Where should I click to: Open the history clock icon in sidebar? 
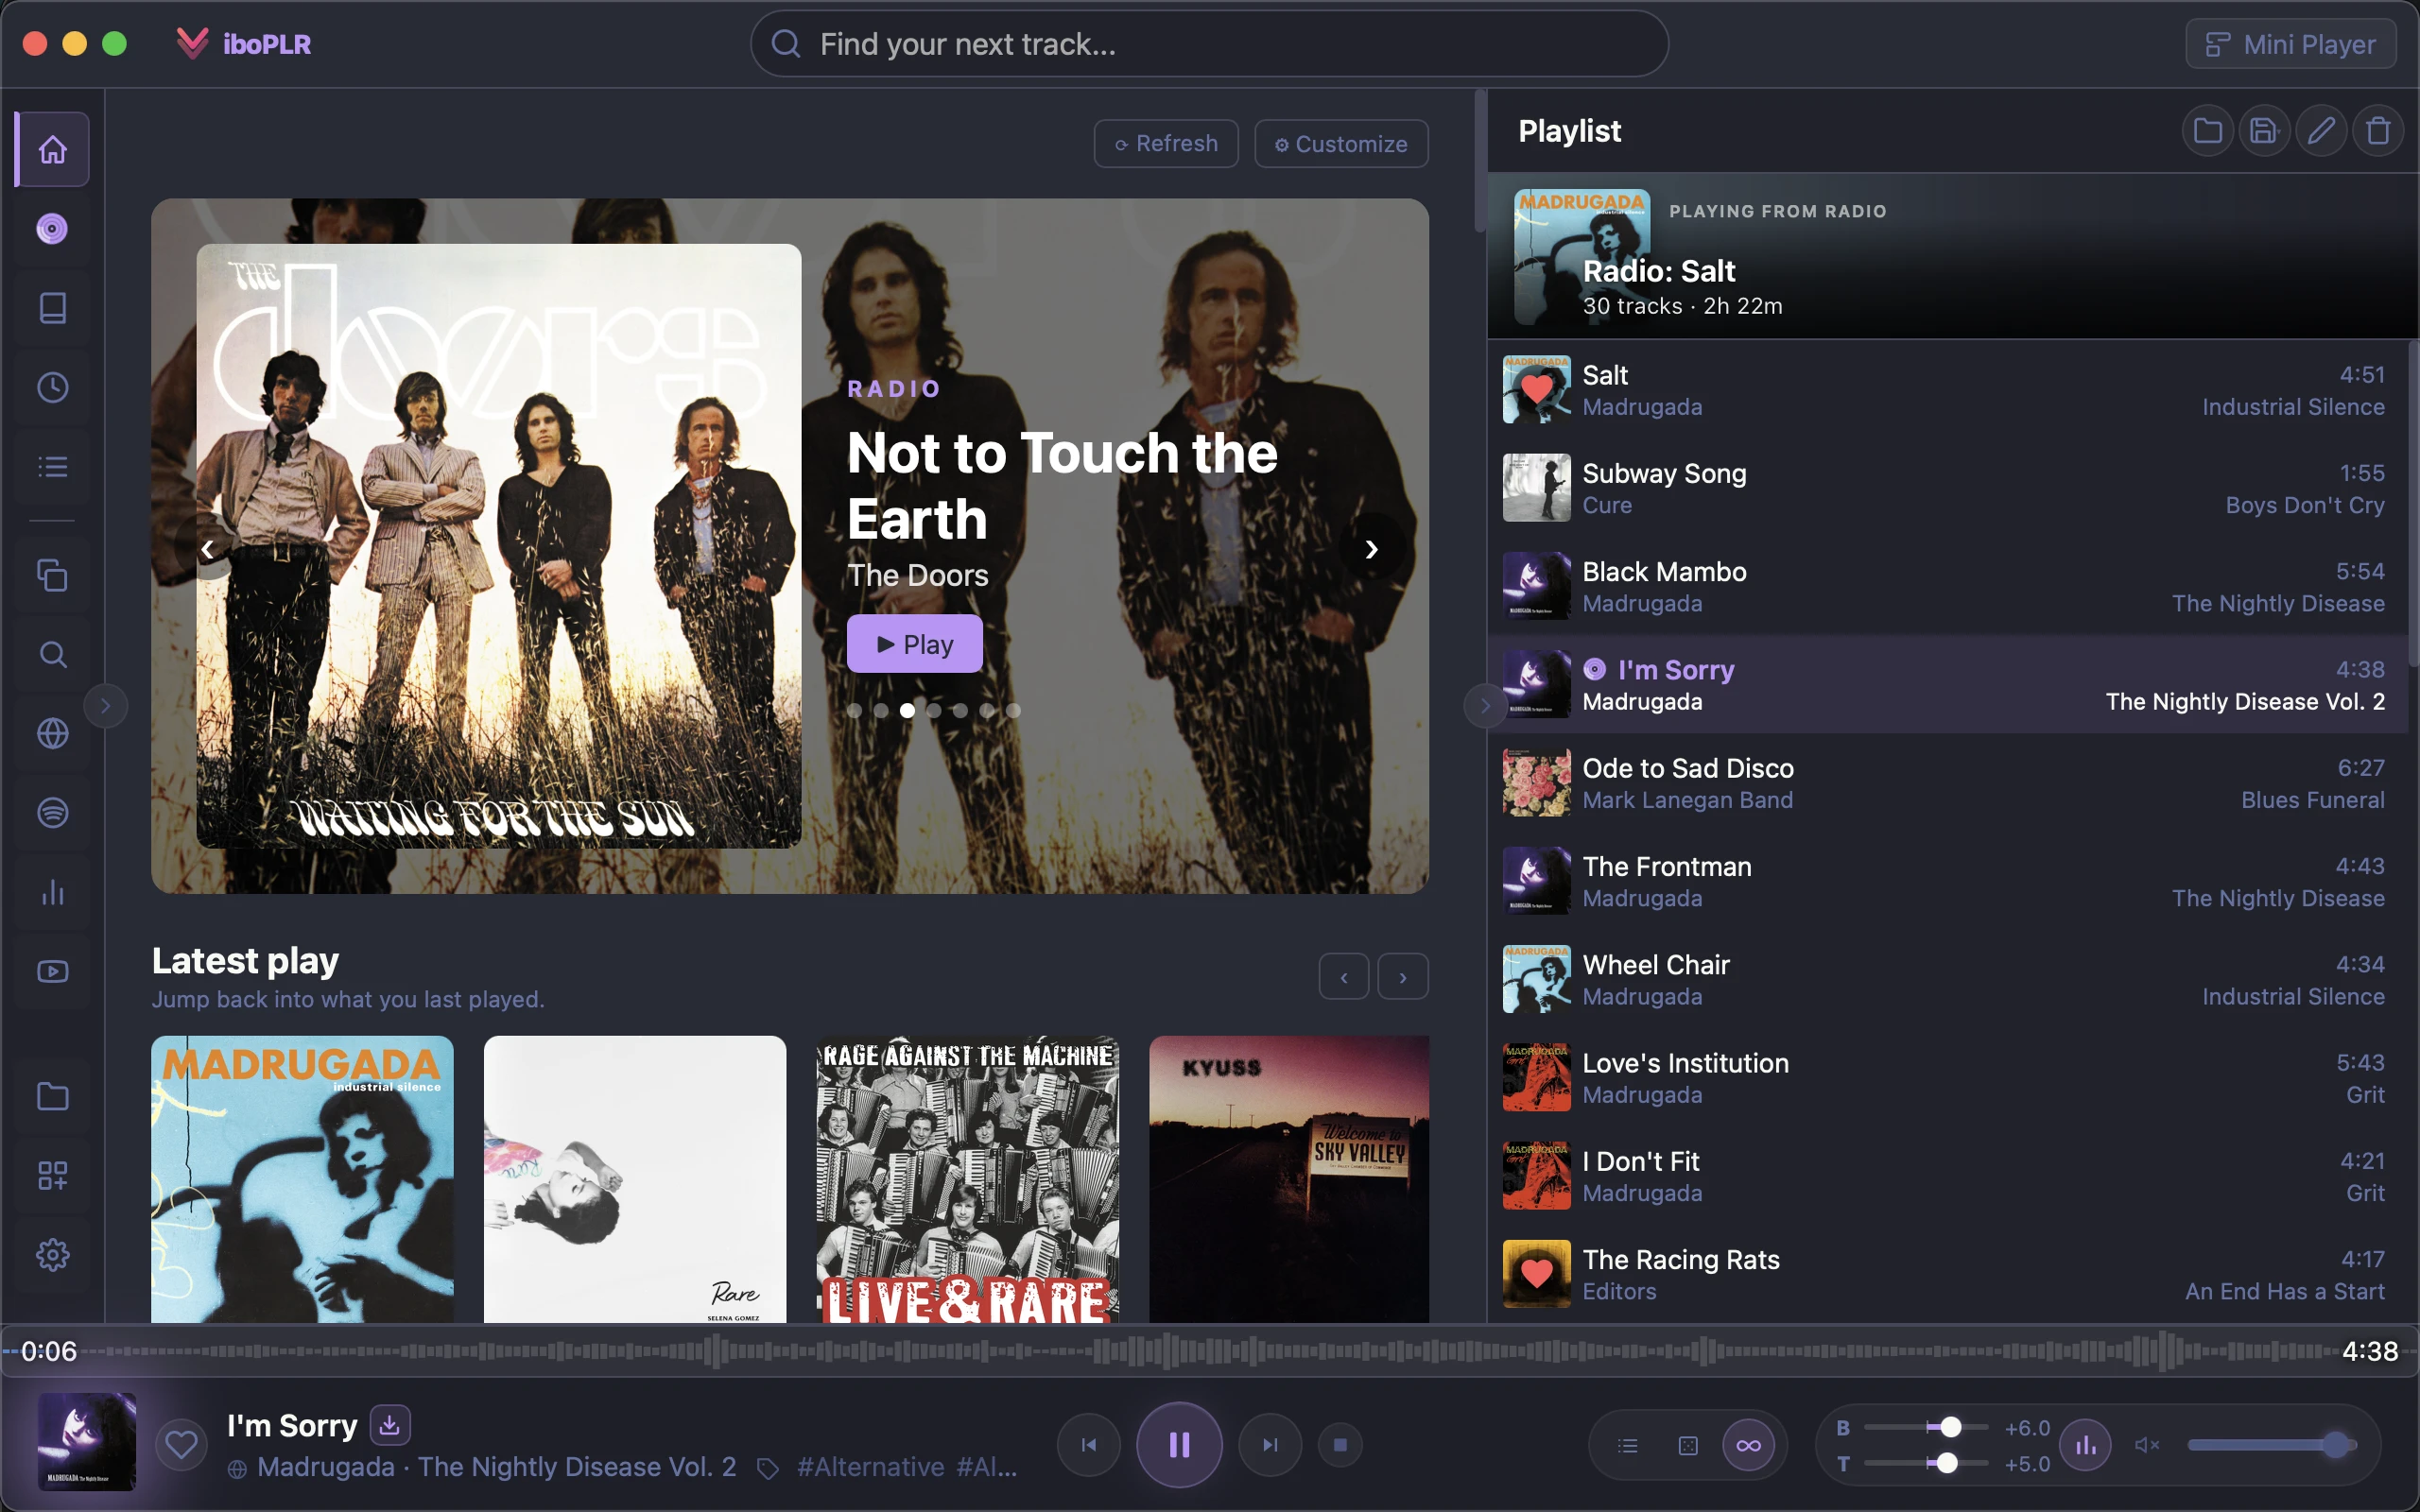[x=53, y=387]
